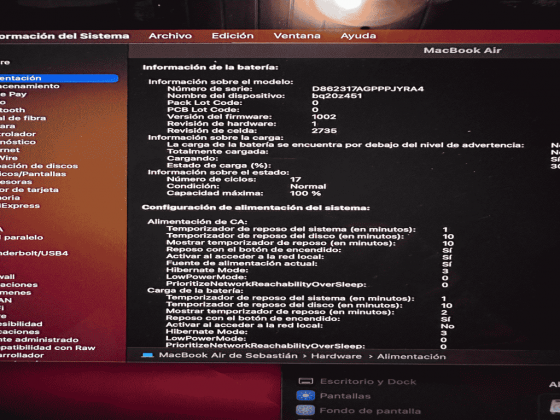Select the Compatibilidad con Raw sidebar row
Viewport: 560px width, 420px height.
(x=48, y=348)
